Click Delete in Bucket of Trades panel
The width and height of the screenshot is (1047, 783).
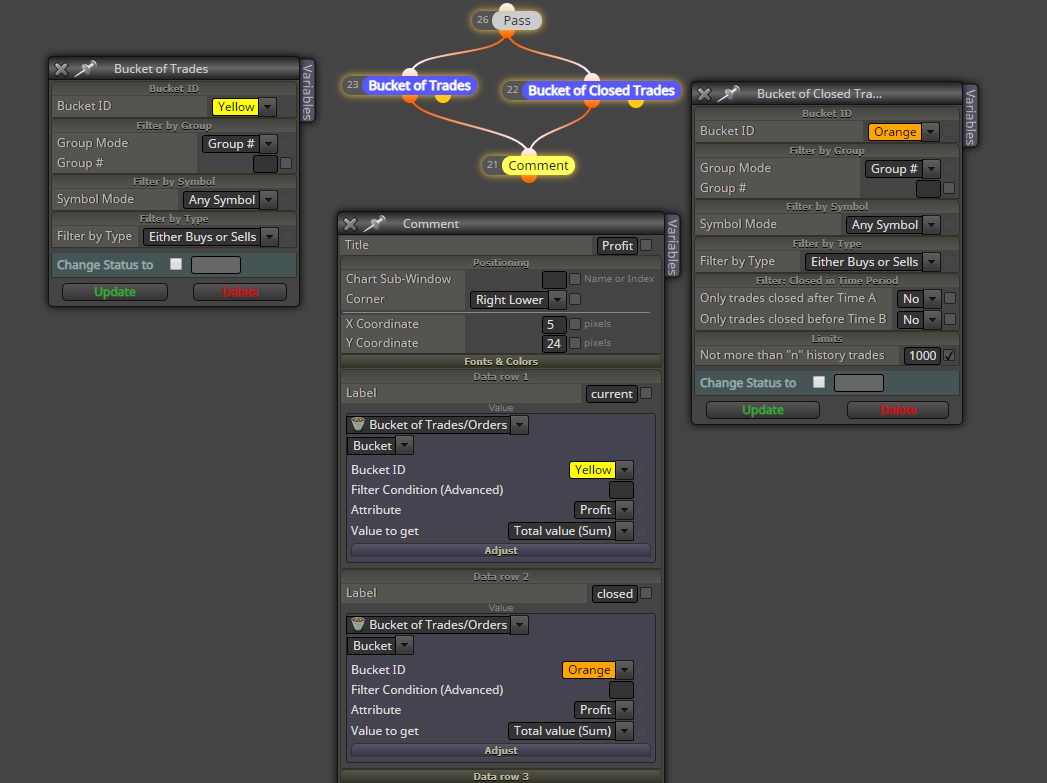point(240,292)
